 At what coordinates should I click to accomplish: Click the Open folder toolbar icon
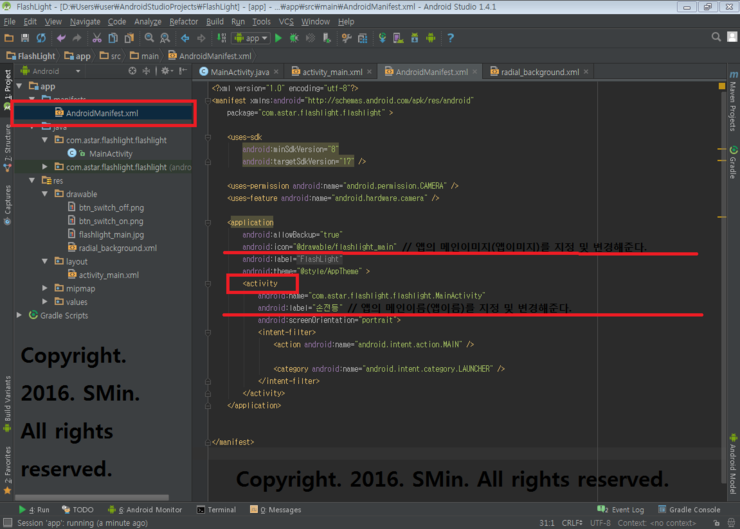click(9, 38)
